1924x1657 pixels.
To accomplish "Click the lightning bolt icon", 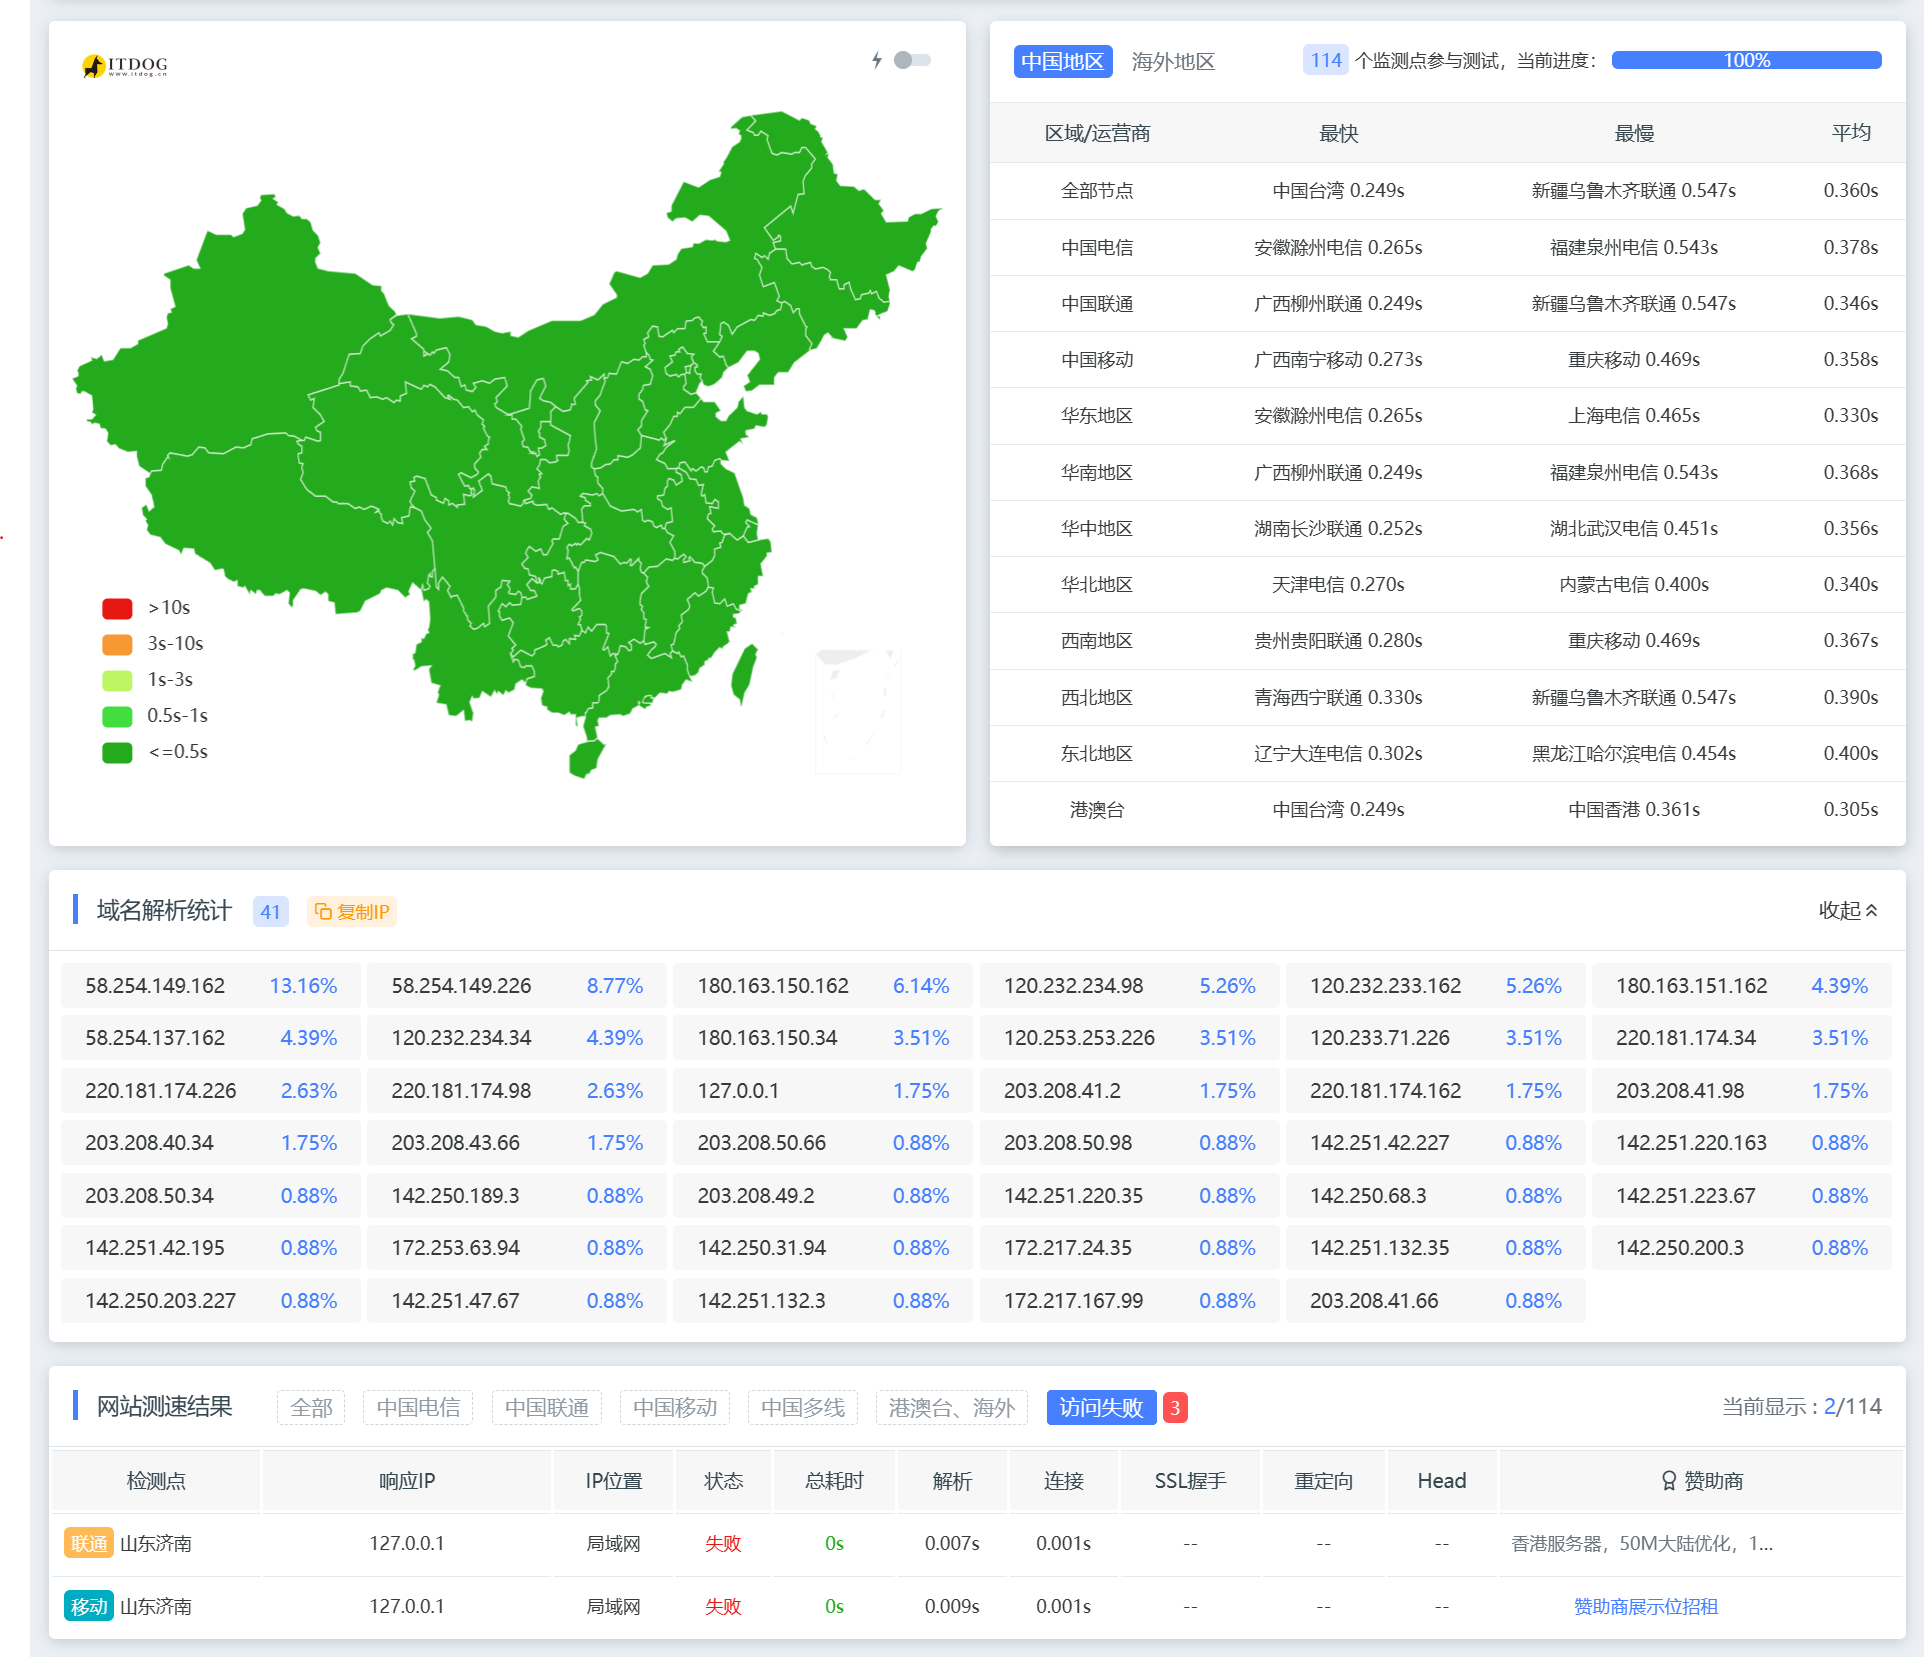I will [x=877, y=60].
